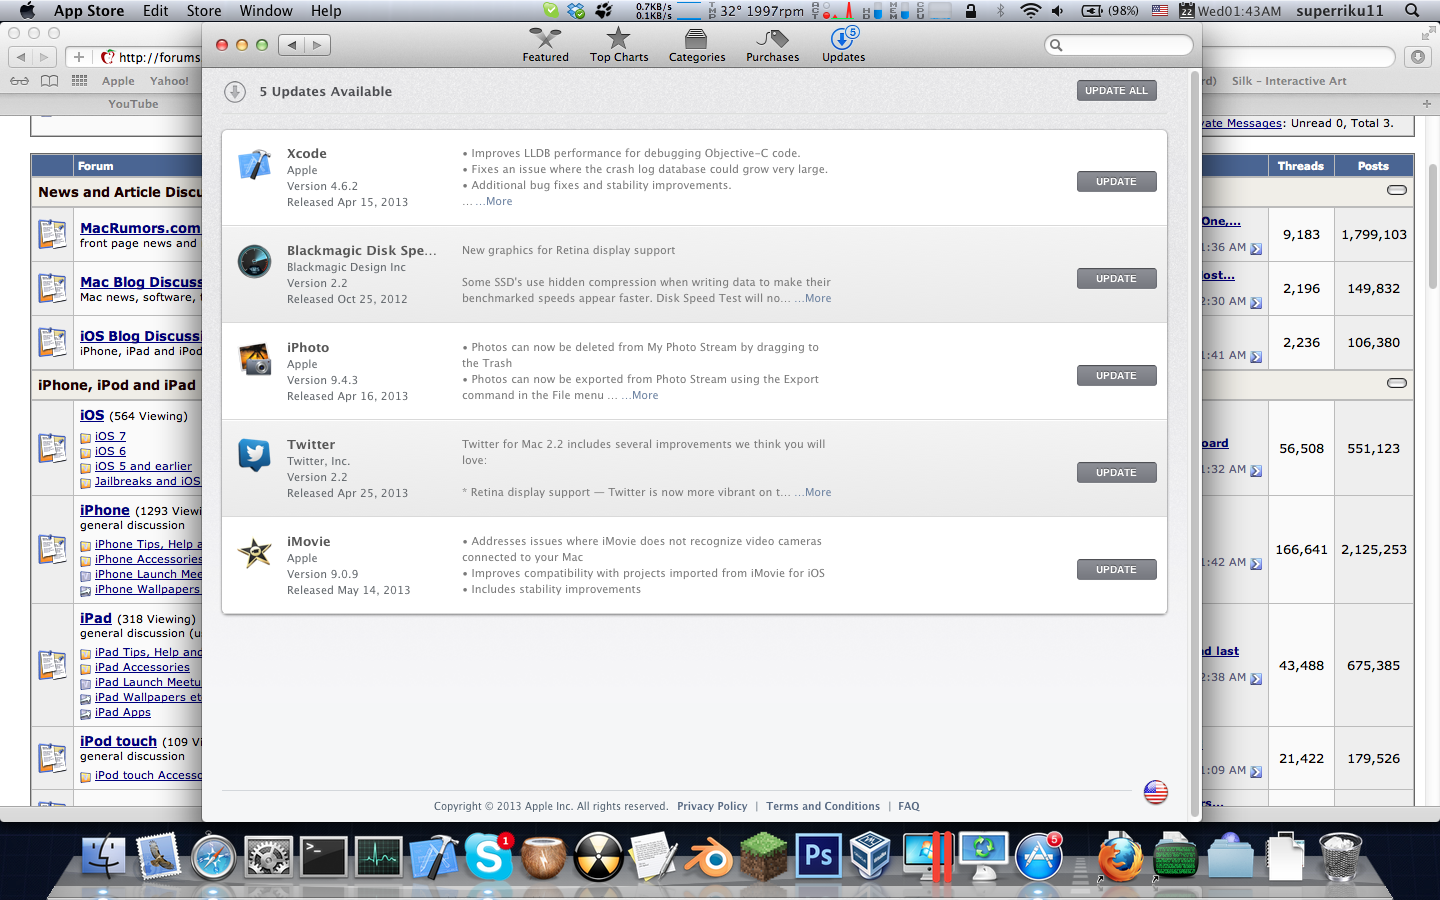Open Activity Monitor from the Dock
The width and height of the screenshot is (1440, 900).
[379, 857]
